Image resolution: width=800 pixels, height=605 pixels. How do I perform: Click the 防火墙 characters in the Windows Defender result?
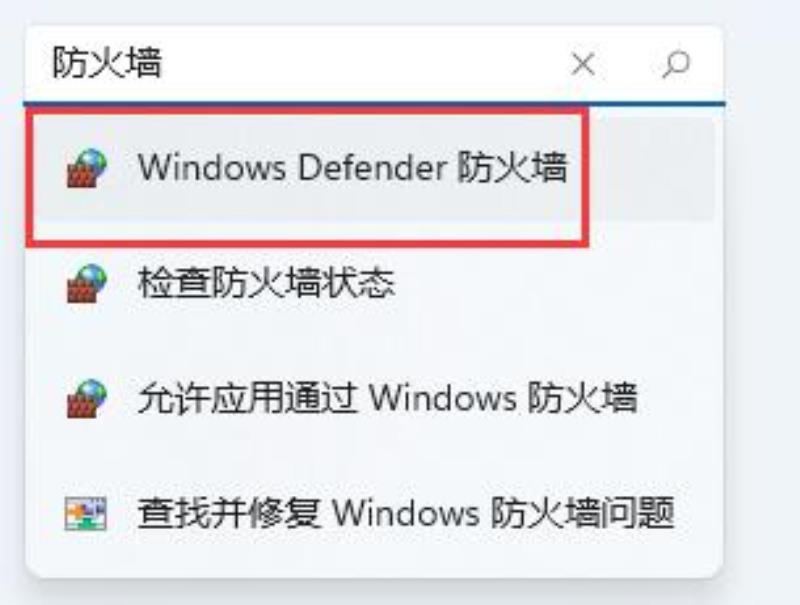click(512, 167)
